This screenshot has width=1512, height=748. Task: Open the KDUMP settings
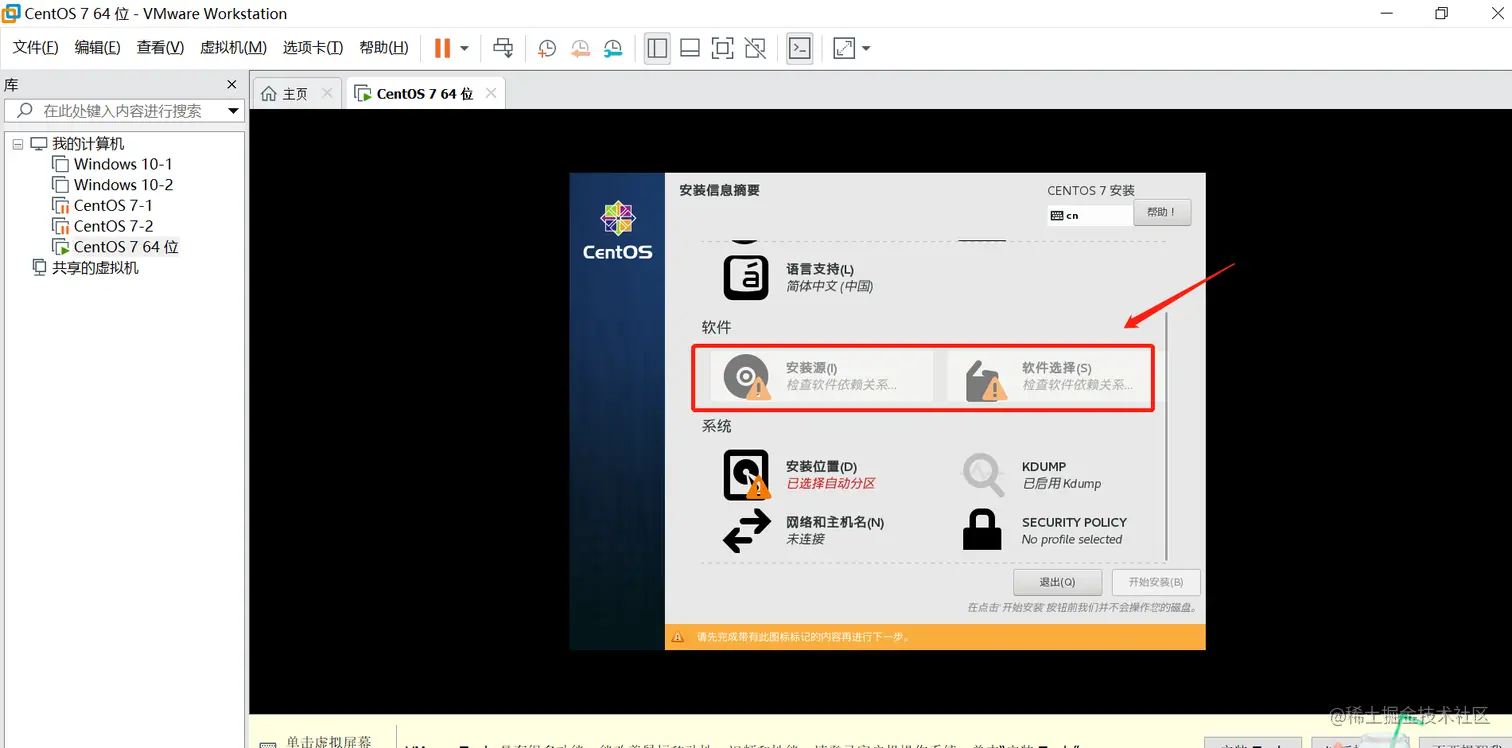(x=1032, y=475)
